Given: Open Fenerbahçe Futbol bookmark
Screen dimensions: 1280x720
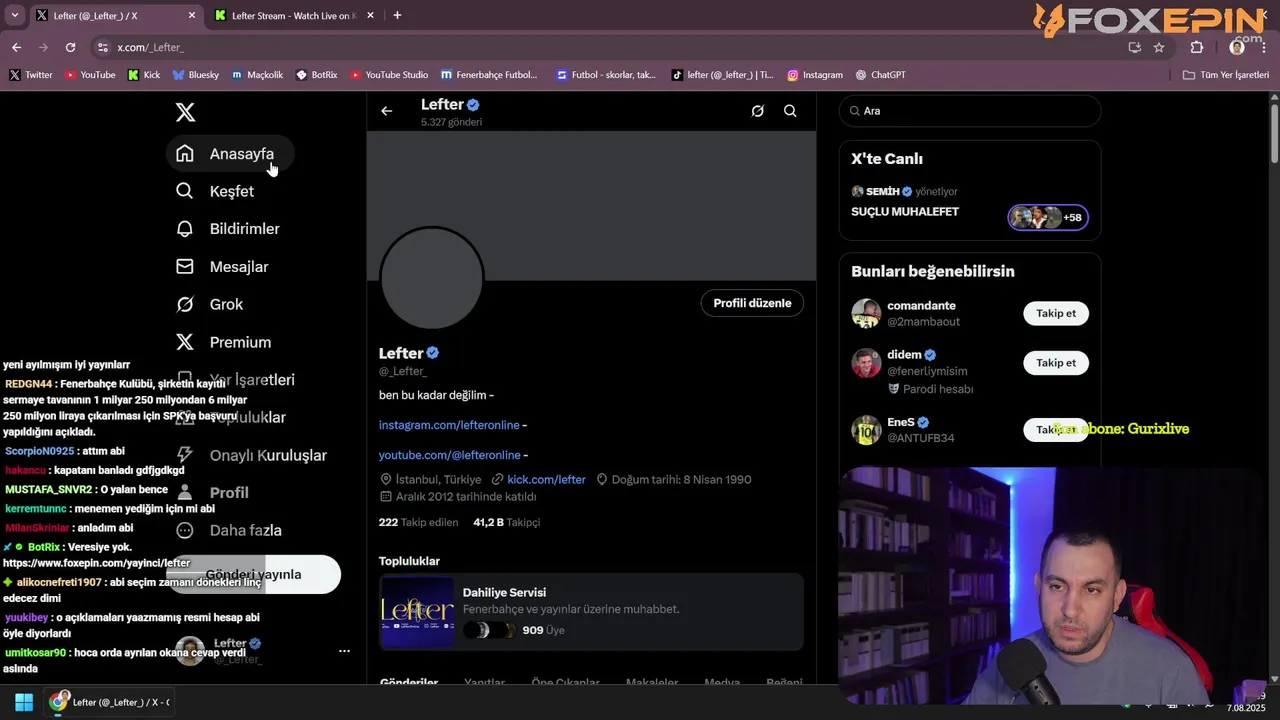Looking at the screenshot, I should (x=489, y=75).
